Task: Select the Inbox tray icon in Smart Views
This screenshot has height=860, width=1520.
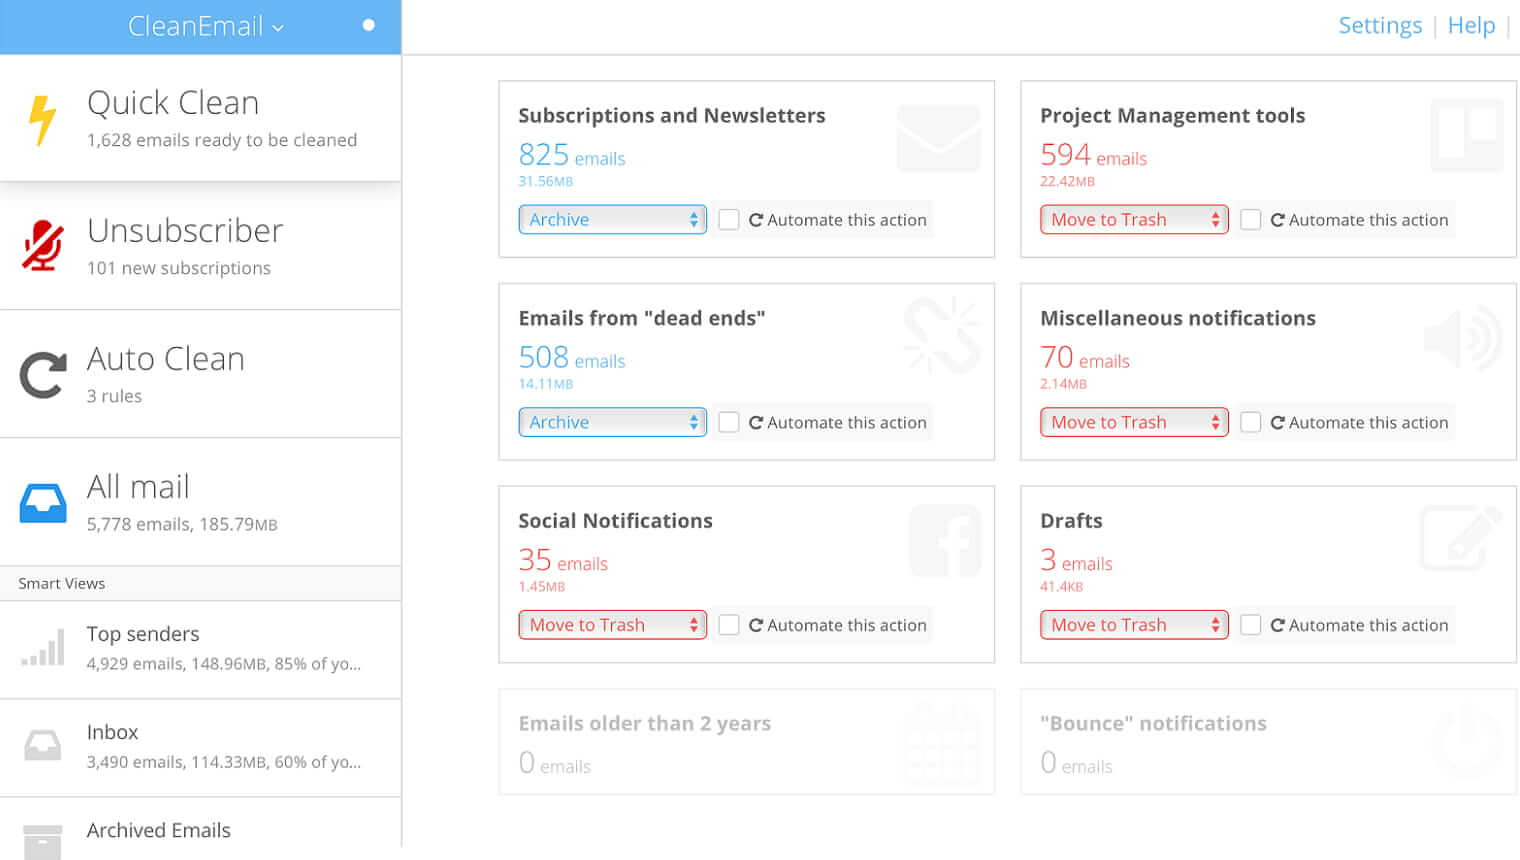Action: coord(42,744)
